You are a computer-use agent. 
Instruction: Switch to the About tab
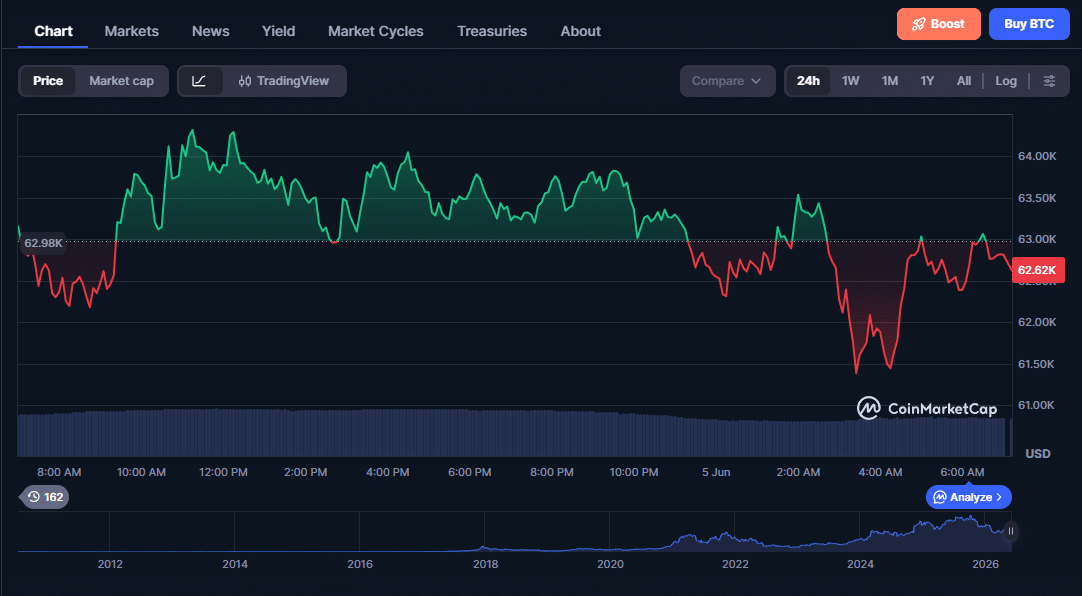click(580, 31)
